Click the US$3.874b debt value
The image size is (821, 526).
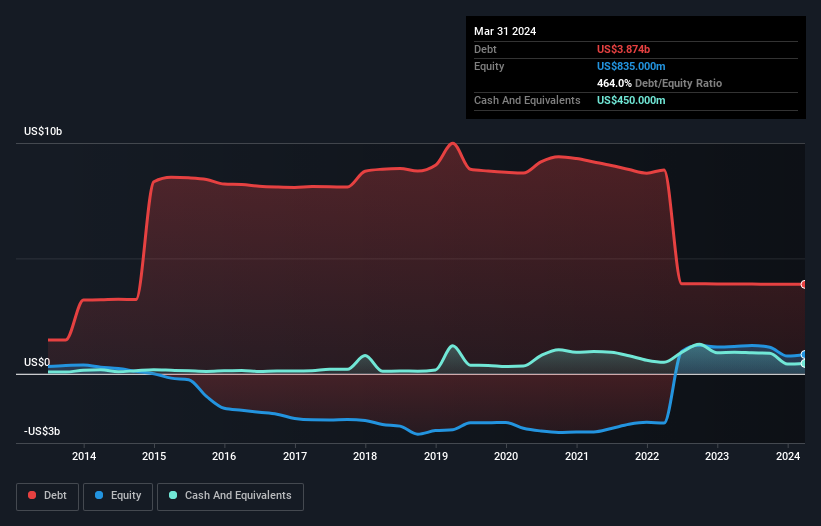(x=623, y=49)
